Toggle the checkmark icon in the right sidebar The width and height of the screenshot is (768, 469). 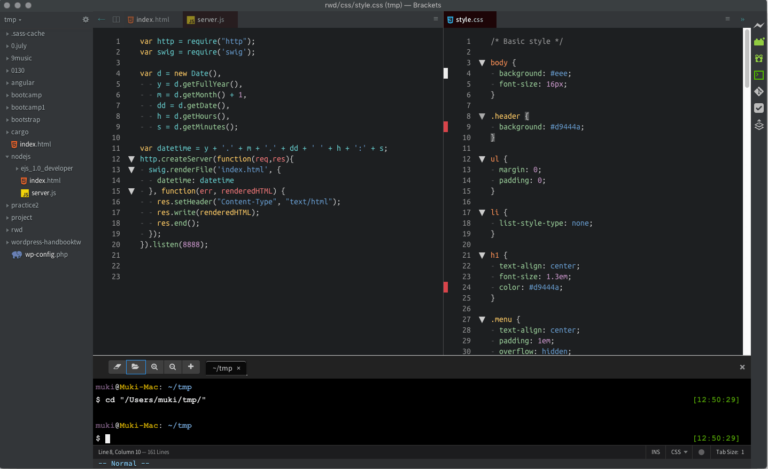point(758,108)
